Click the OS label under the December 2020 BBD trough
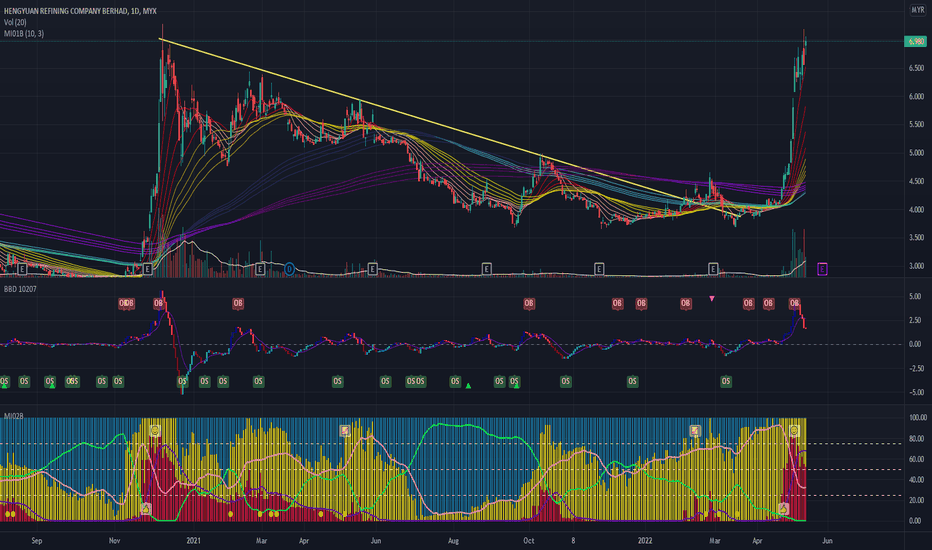This screenshot has height=550, width=932. [x=182, y=381]
